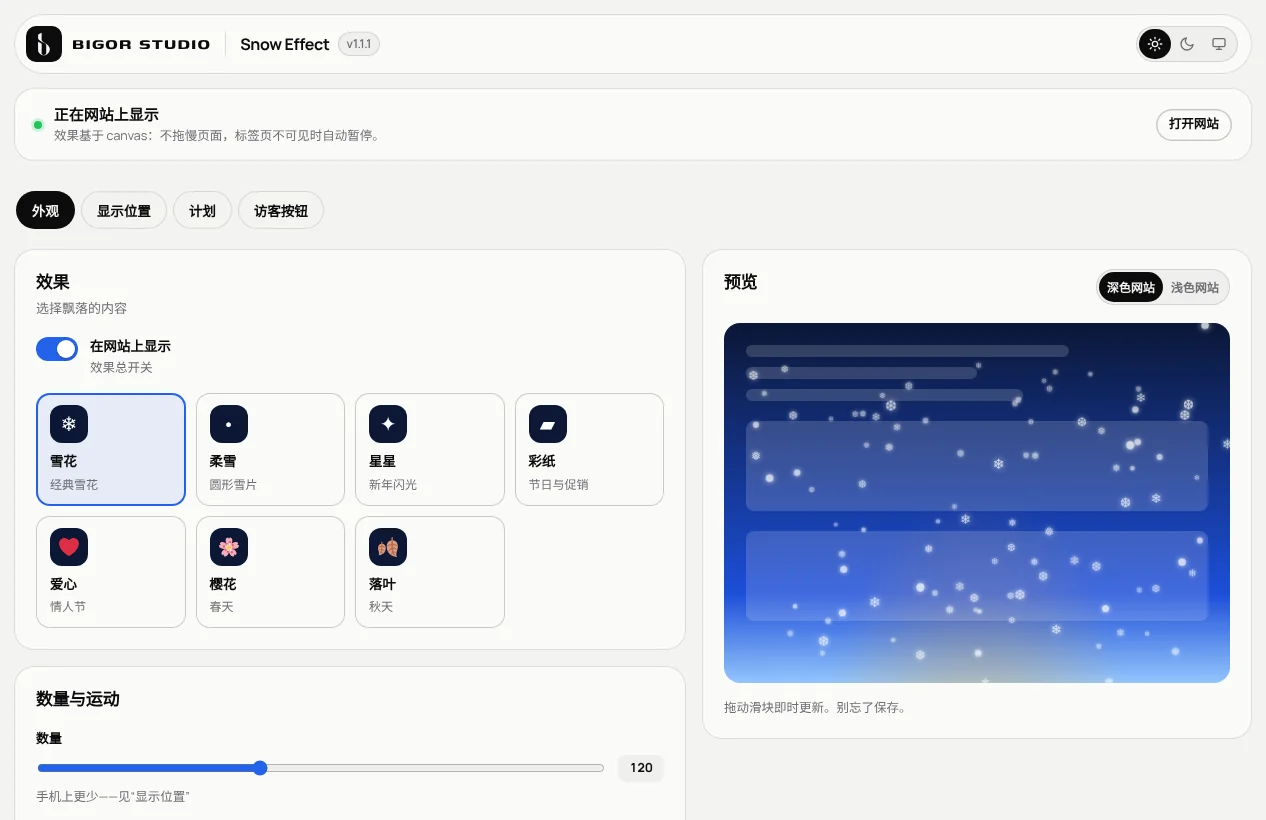
Task: Switch to dark theme moon icon
Action: click(x=1187, y=44)
